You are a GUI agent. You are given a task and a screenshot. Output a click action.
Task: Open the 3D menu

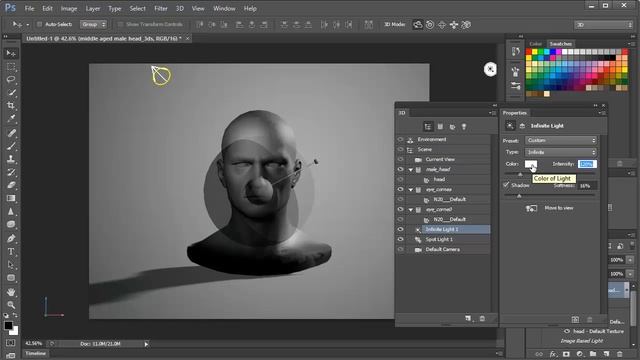point(180,8)
